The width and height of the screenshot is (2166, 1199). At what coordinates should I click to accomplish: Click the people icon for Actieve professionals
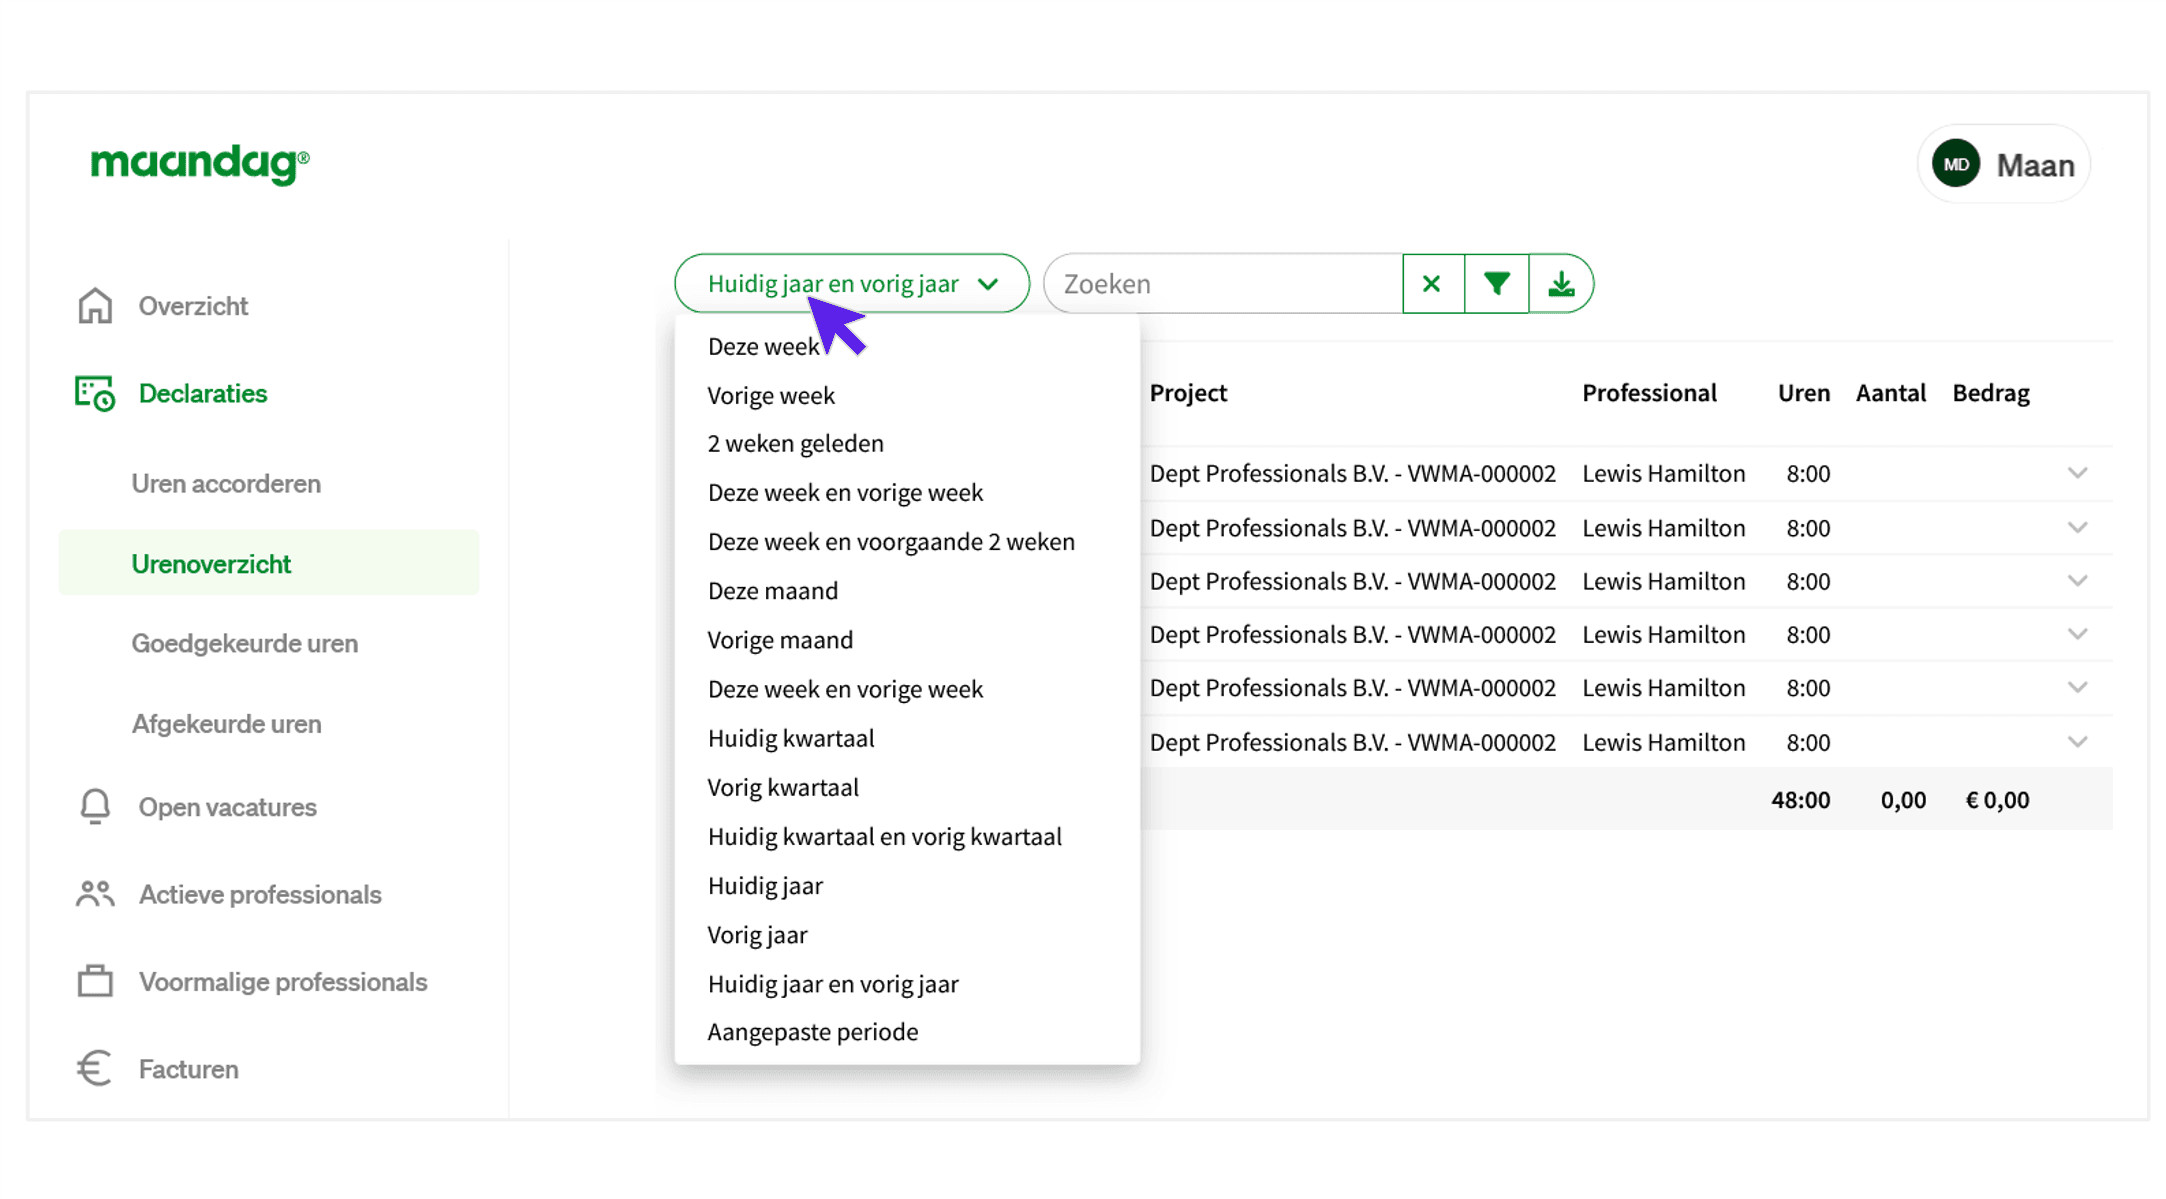[x=95, y=894]
